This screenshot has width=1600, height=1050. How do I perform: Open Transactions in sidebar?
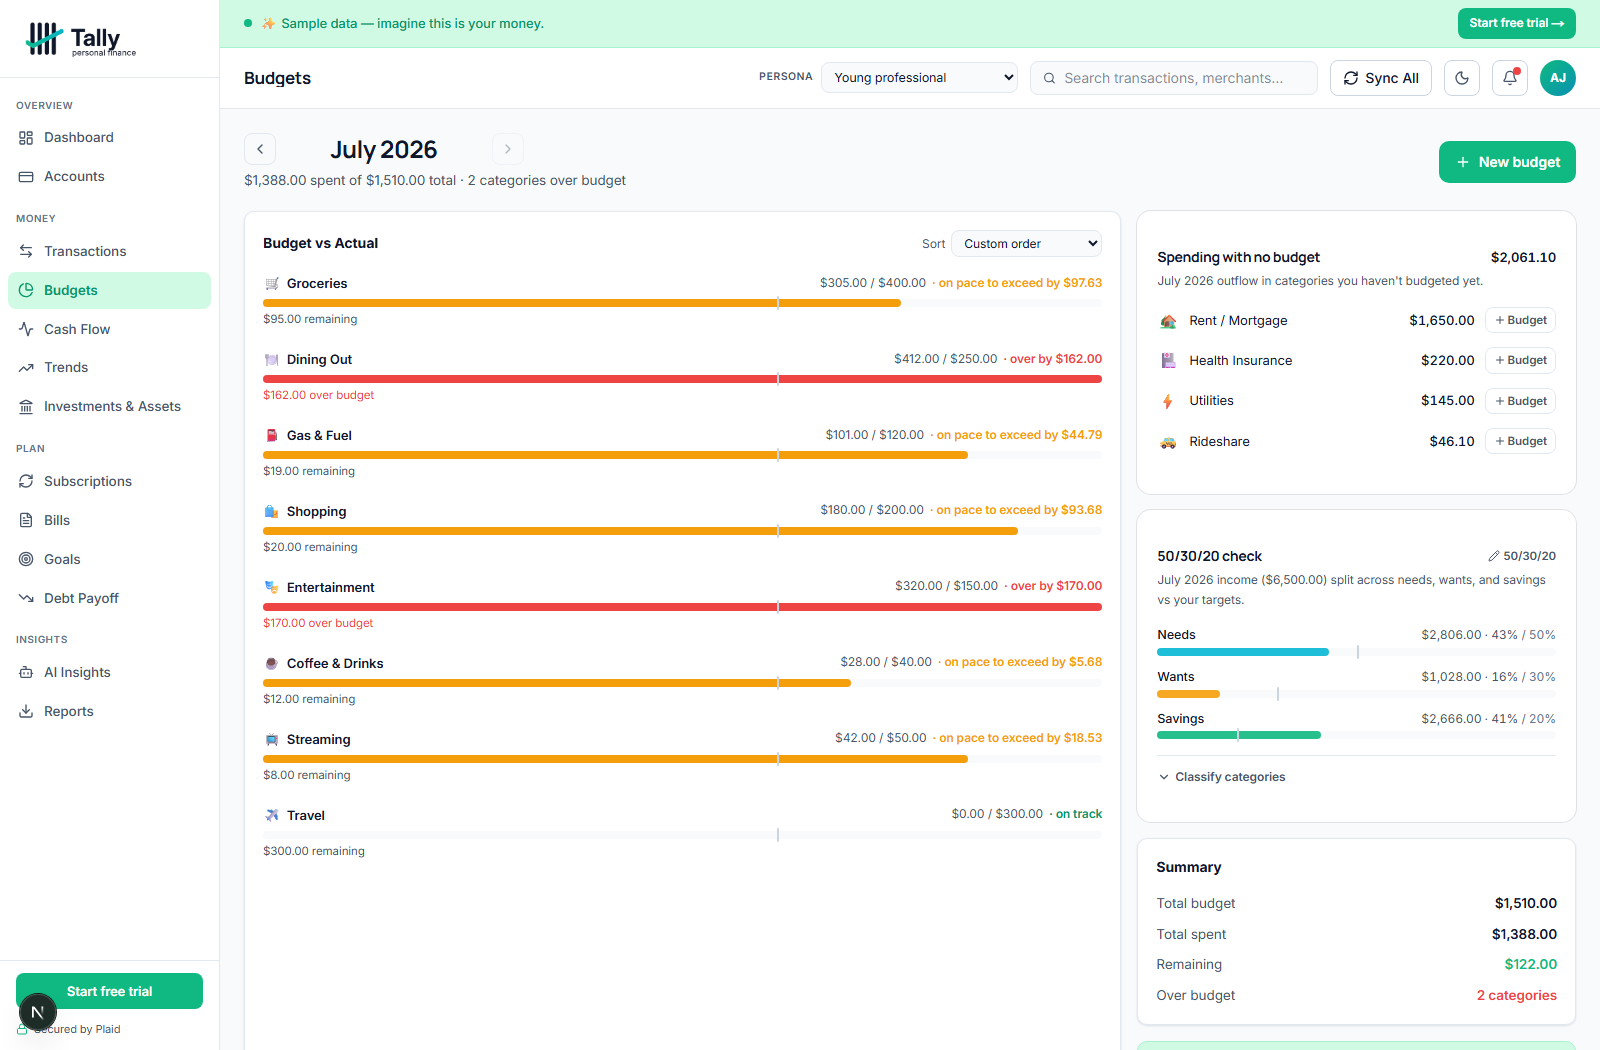pos(110,252)
